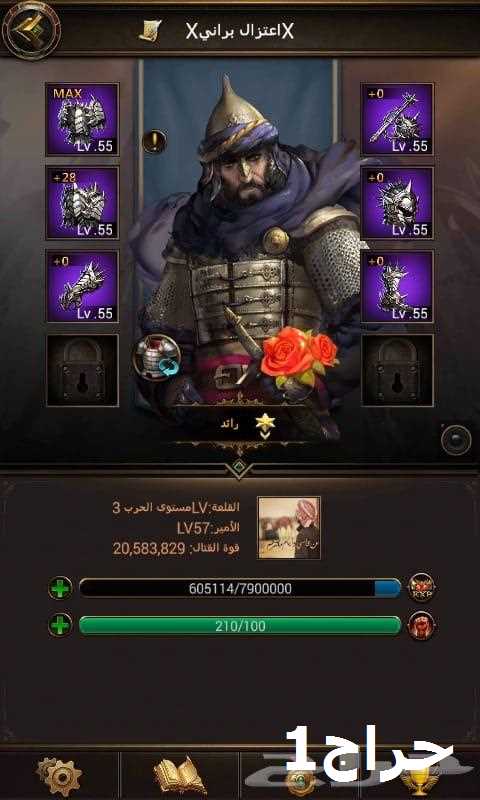Tap the locked slot below the gauntlet
The image size is (480, 800).
[x=82, y=370]
